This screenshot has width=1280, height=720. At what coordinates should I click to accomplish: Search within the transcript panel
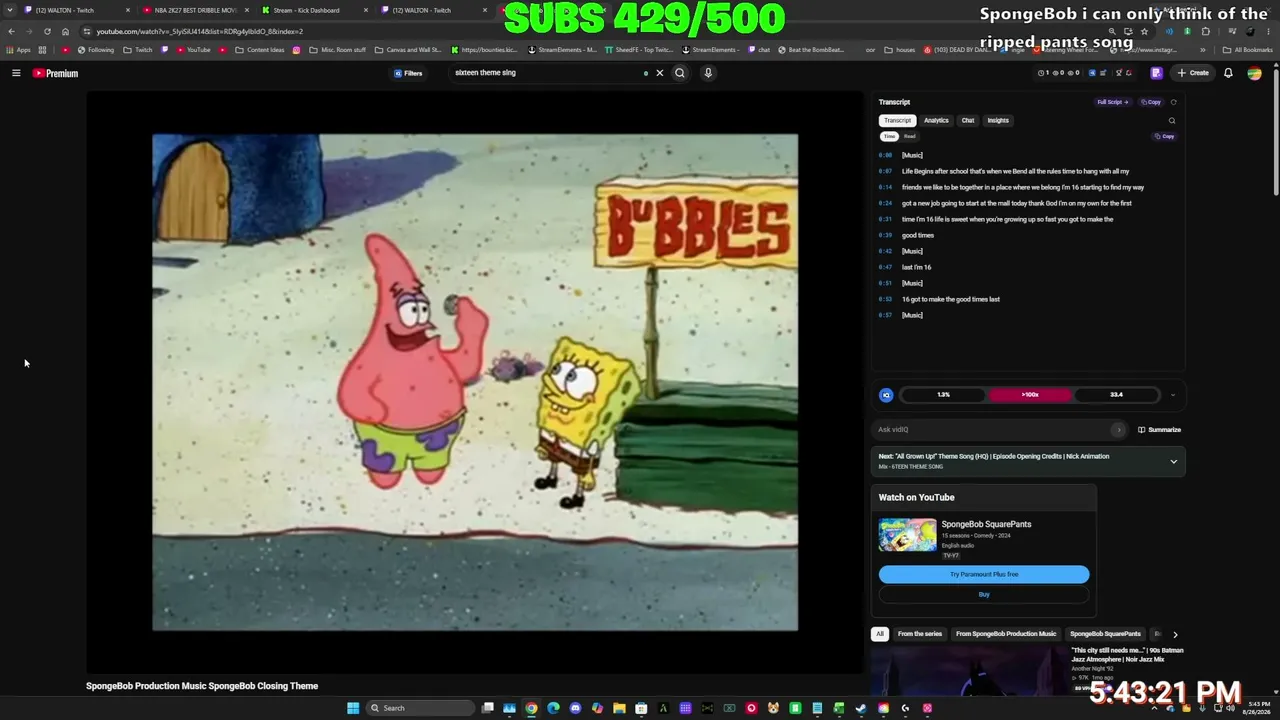point(1172,121)
